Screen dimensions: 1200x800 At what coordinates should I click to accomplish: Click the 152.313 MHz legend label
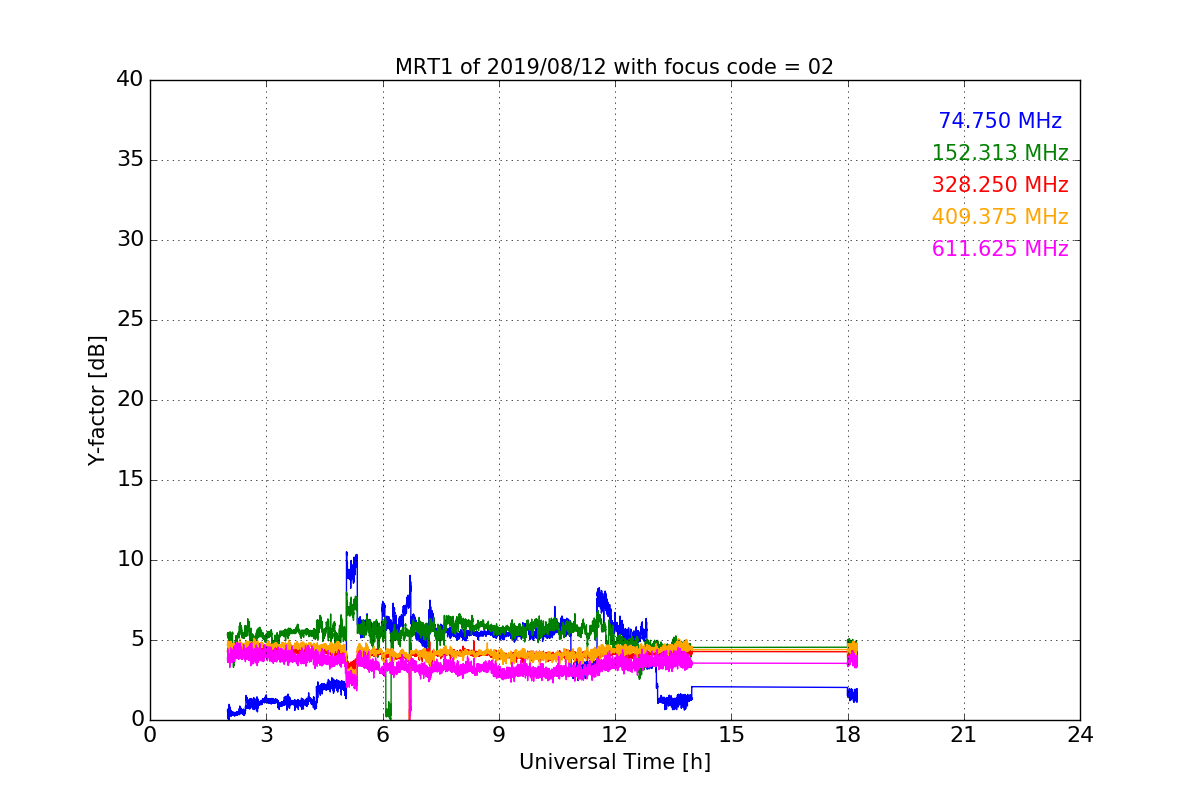point(1000,153)
